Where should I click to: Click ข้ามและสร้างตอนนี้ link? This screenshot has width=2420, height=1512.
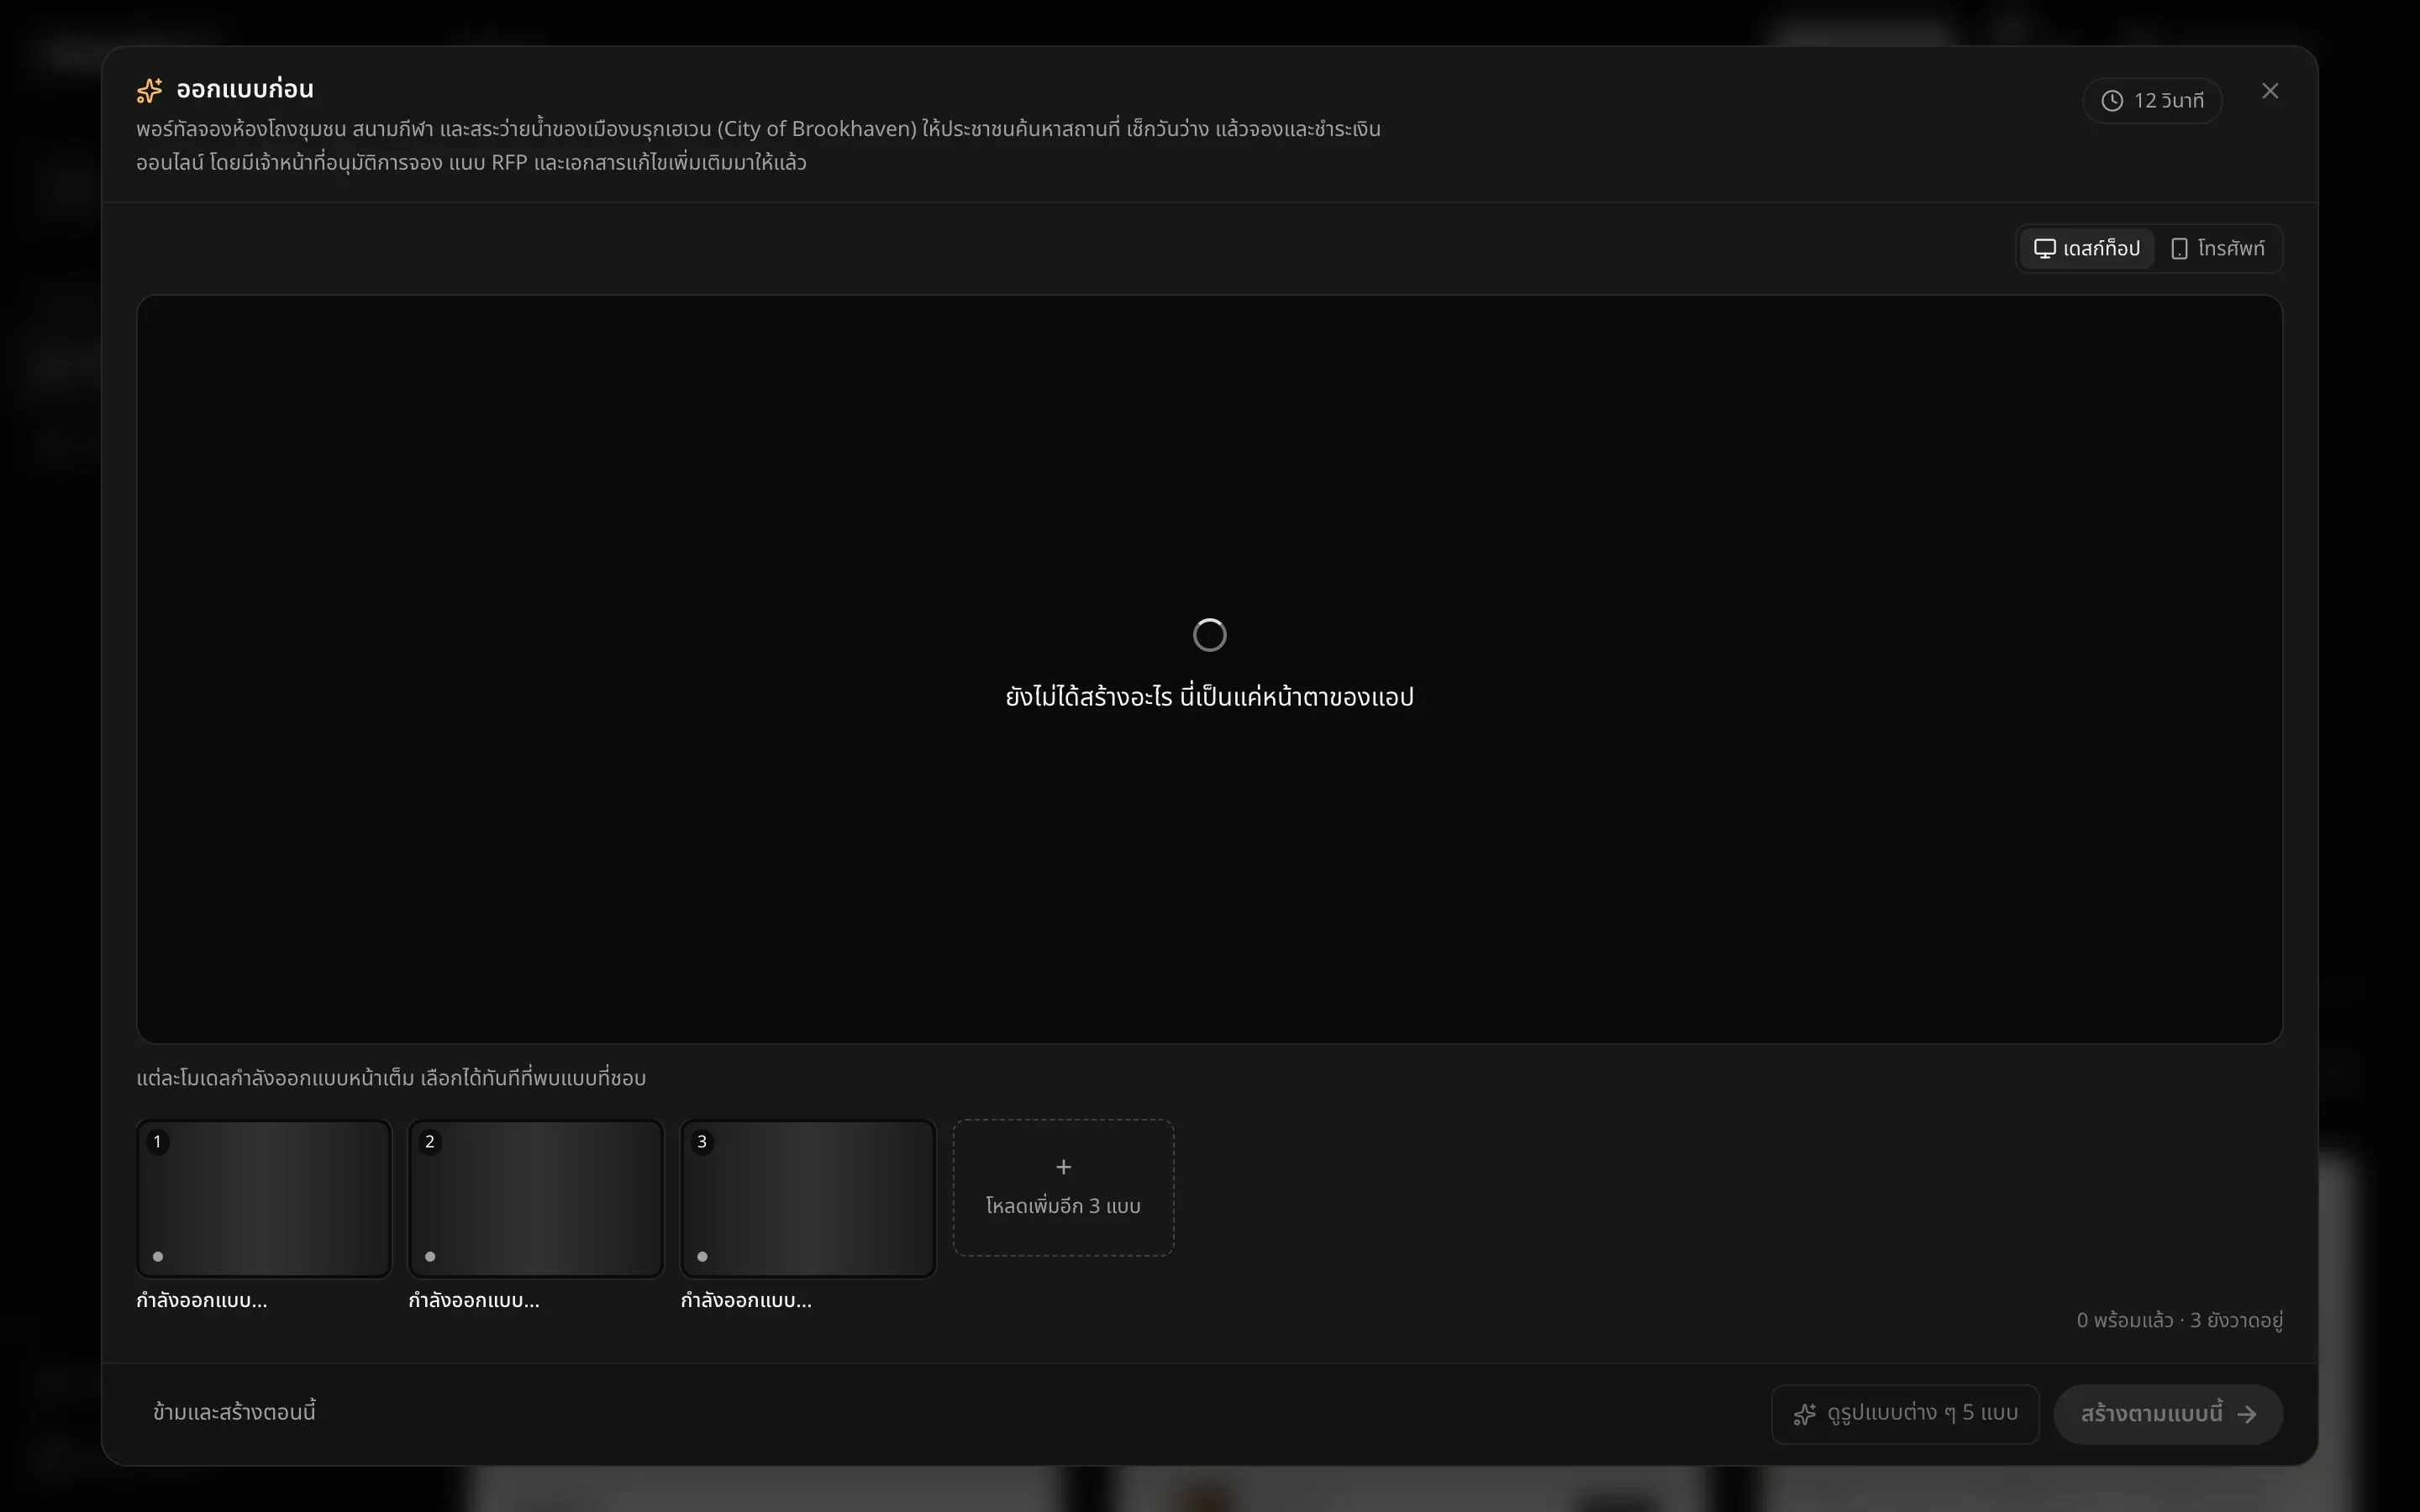234,1412
